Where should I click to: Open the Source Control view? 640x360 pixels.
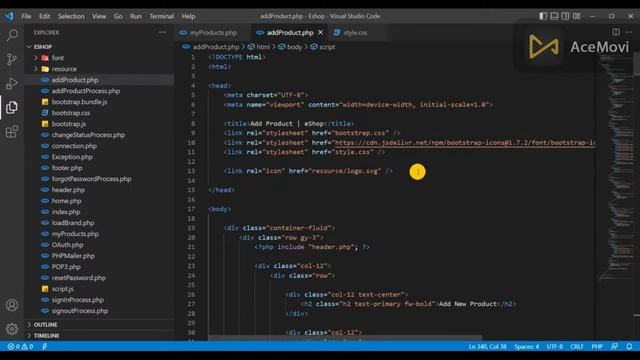pyautogui.click(x=12, y=60)
